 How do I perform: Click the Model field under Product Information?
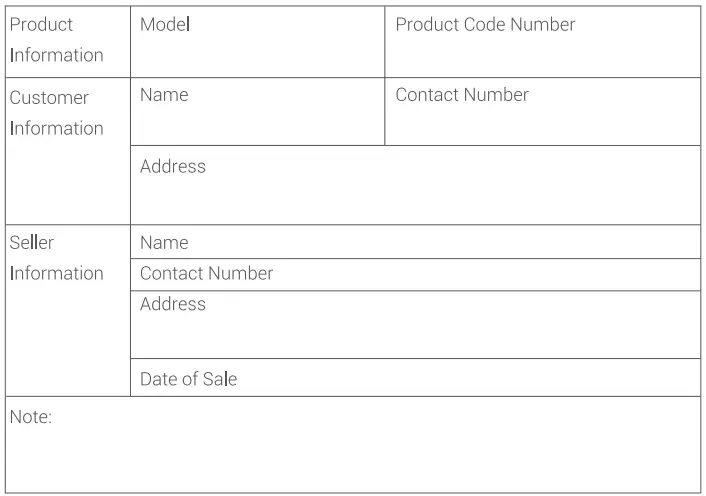(x=257, y=52)
